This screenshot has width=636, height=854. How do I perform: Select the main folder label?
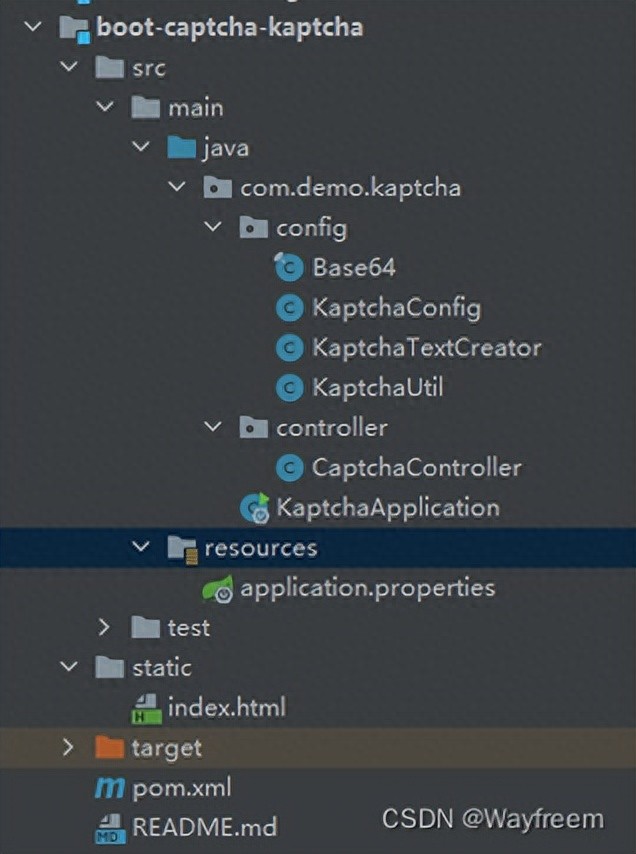[195, 108]
